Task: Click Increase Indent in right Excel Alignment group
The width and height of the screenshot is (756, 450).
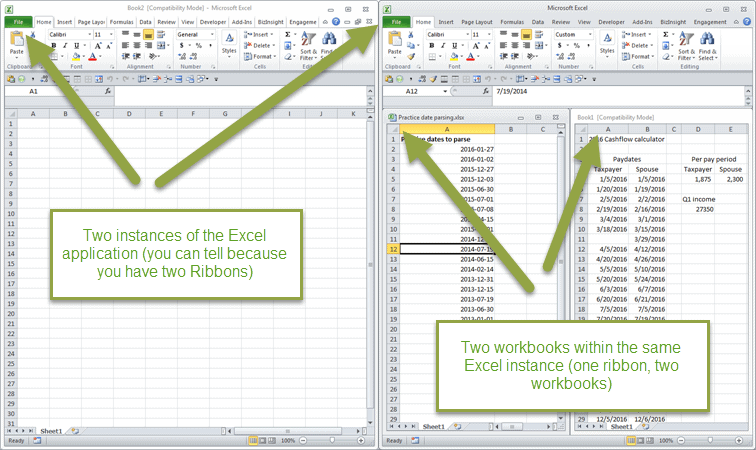Action: 515,56
